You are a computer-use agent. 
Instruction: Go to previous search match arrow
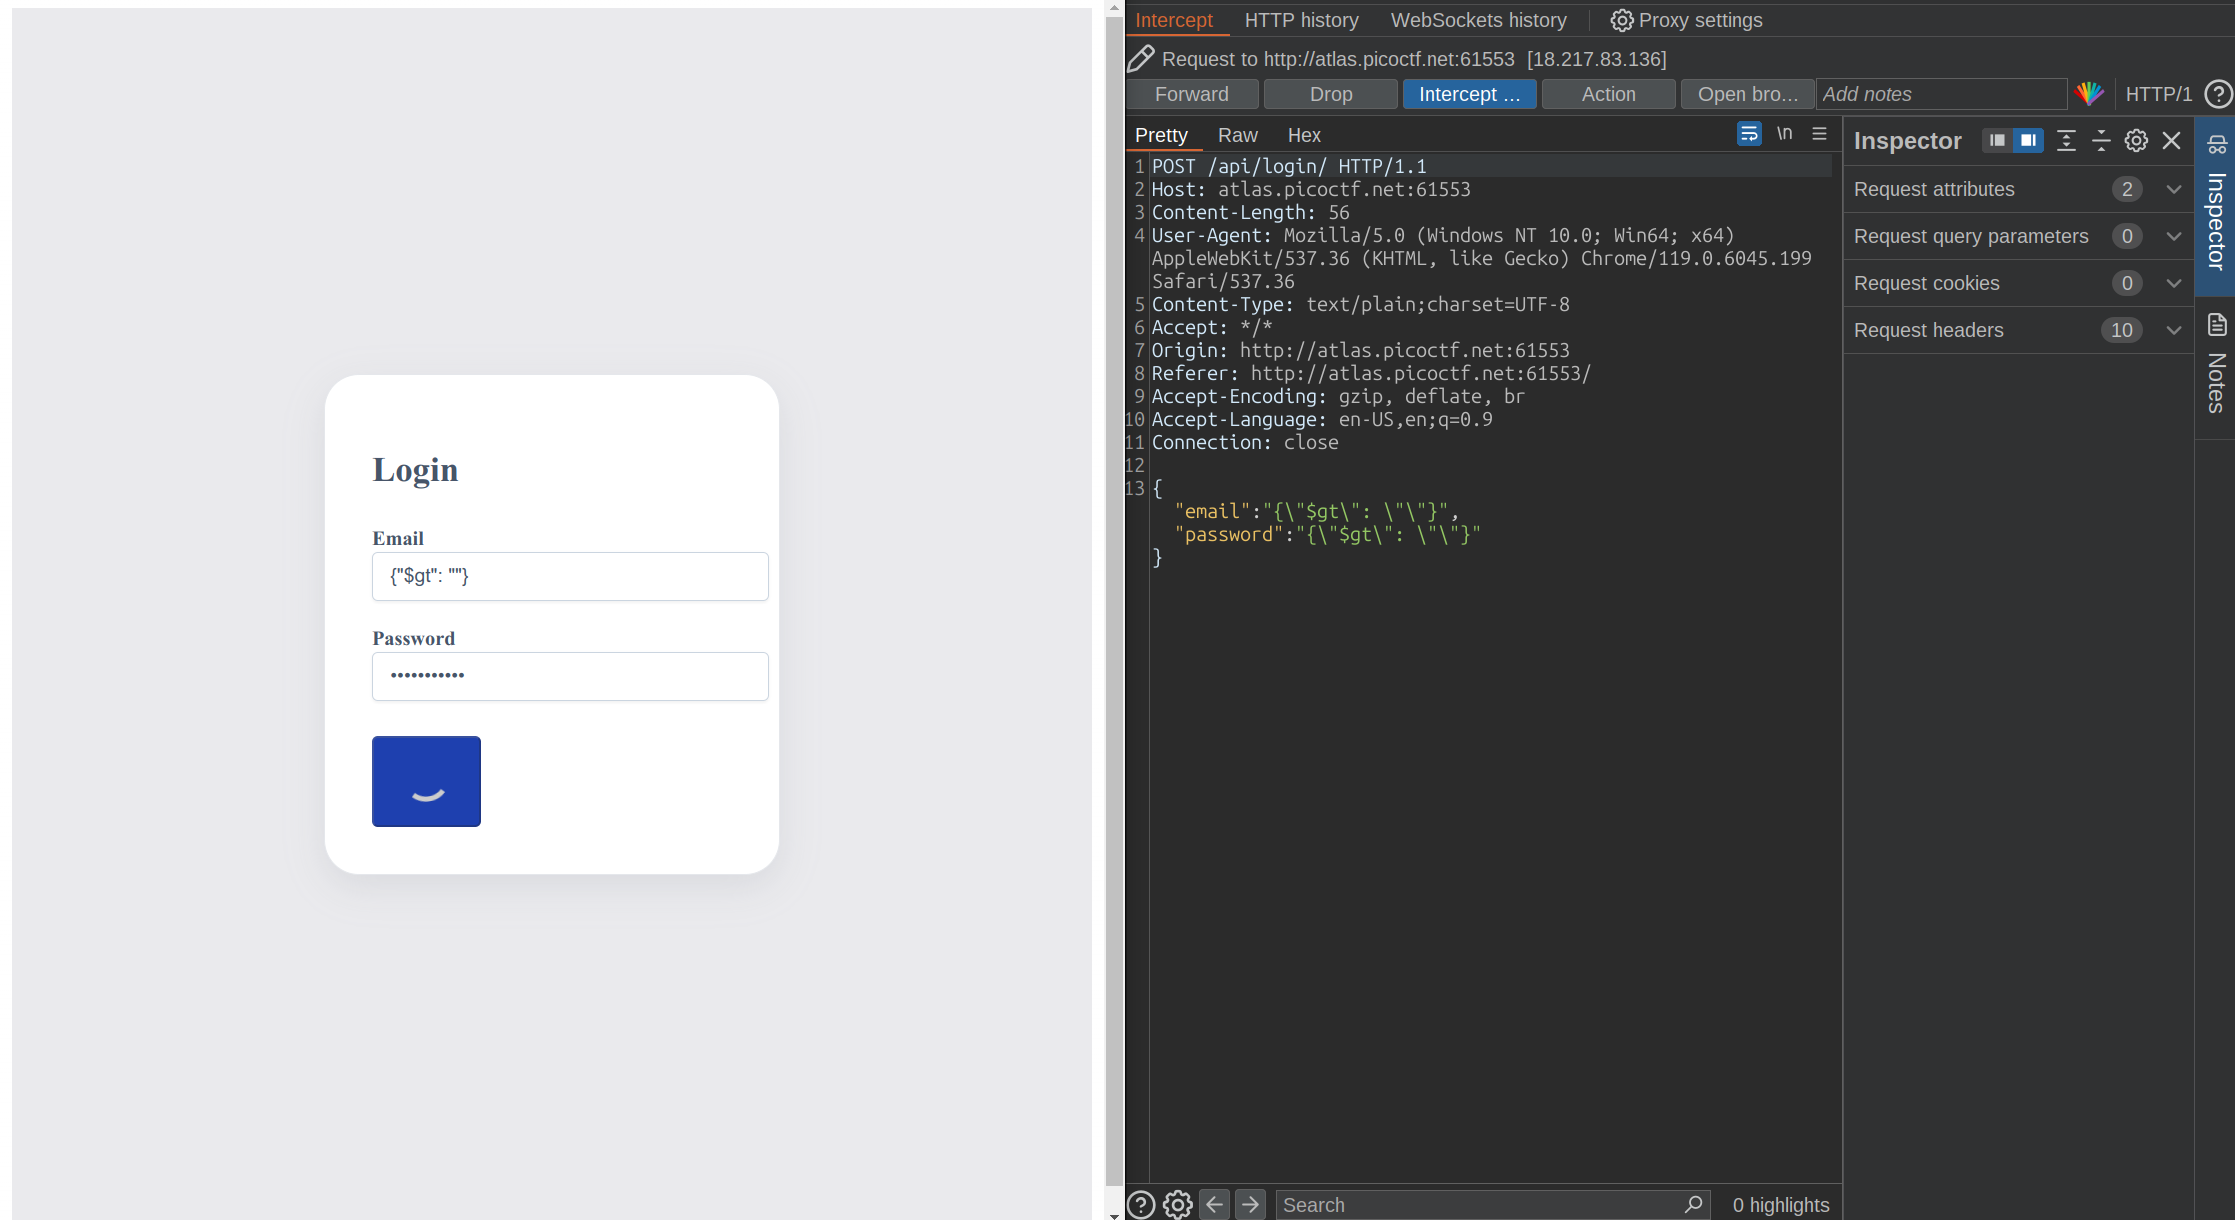1215,1205
